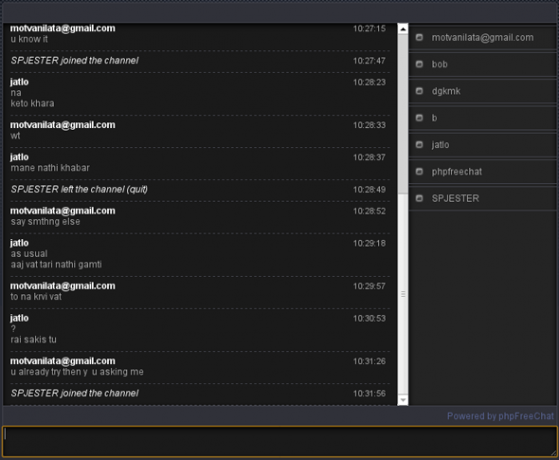Screen dimensions: 559x460
Task: Click the input box resize grip corner
Action: coord(553,453)
